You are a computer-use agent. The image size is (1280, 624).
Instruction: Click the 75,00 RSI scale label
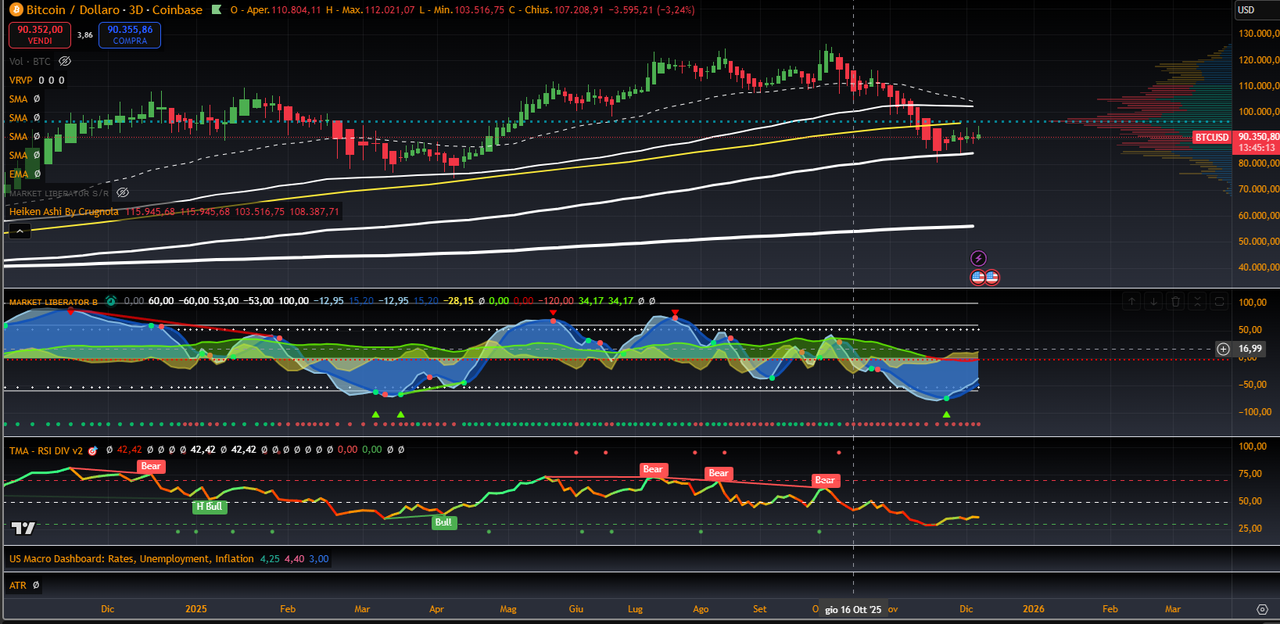click(x=1251, y=474)
